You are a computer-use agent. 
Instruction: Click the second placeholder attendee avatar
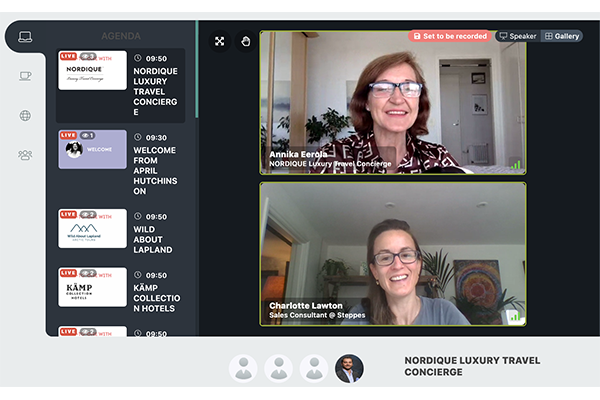point(279,368)
